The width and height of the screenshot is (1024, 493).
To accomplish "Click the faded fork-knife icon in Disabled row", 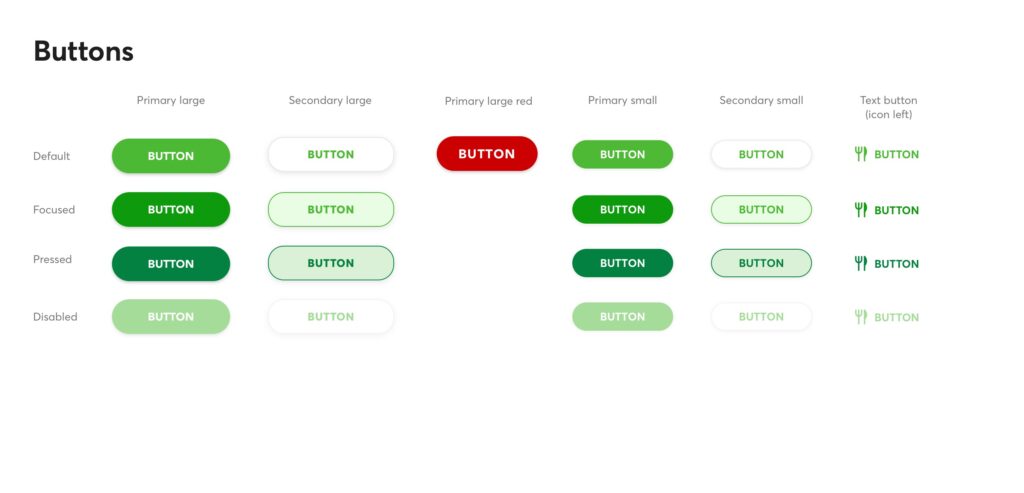I will [x=860, y=317].
